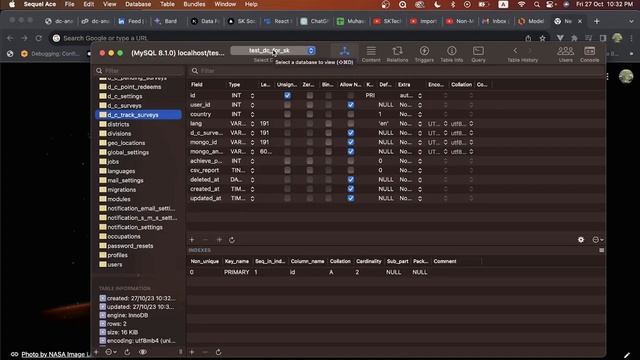Open Type dropdown for id field
This screenshot has width=640, height=360.
pos(252,96)
